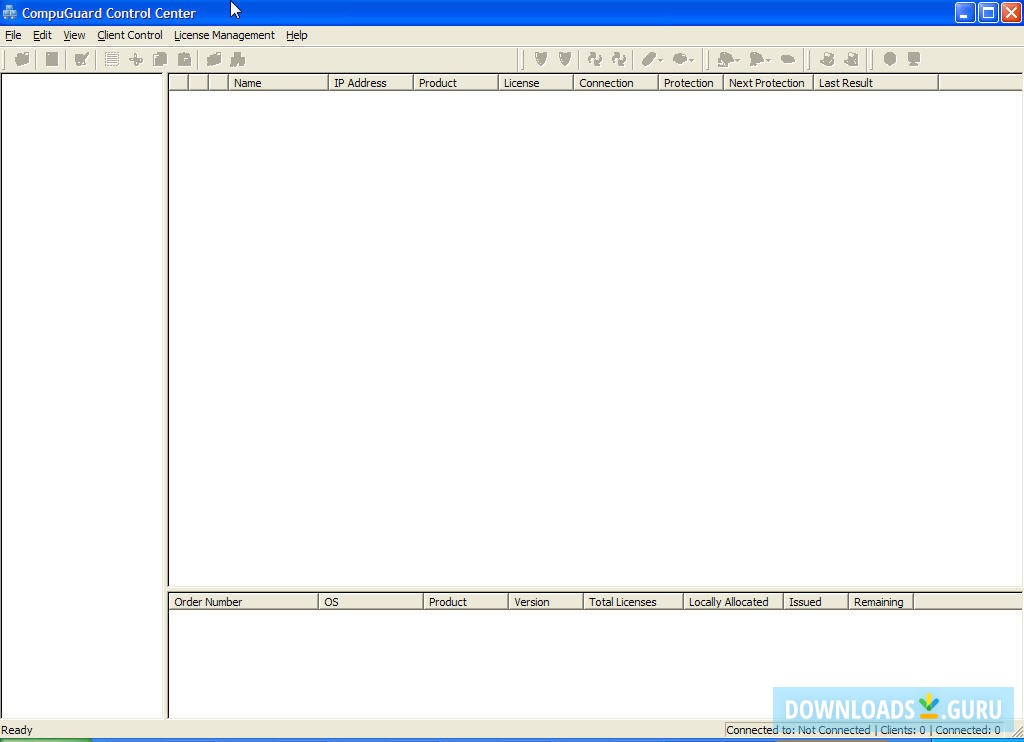This screenshot has height=742, width=1024.
Task: Open the License Management menu
Action: [223, 34]
